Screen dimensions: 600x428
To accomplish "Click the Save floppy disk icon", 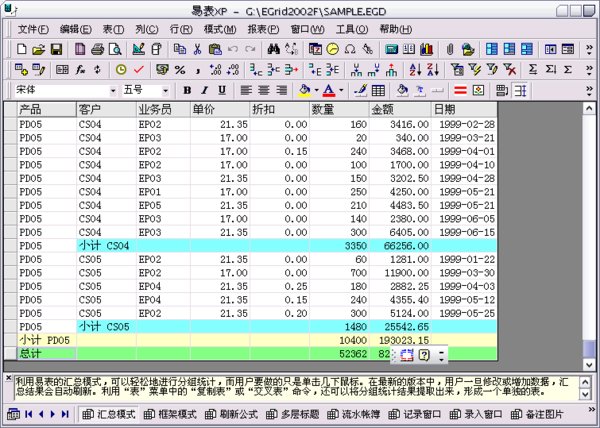I will tap(56, 49).
